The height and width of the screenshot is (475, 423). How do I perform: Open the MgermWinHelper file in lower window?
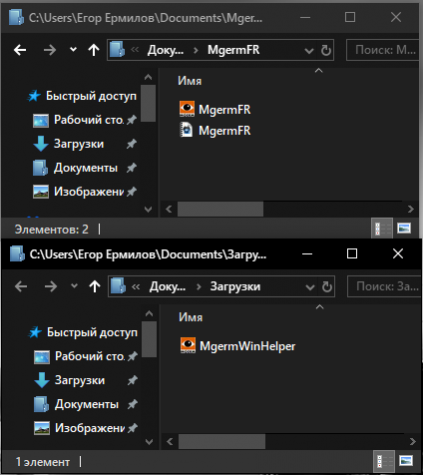(x=238, y=346)
